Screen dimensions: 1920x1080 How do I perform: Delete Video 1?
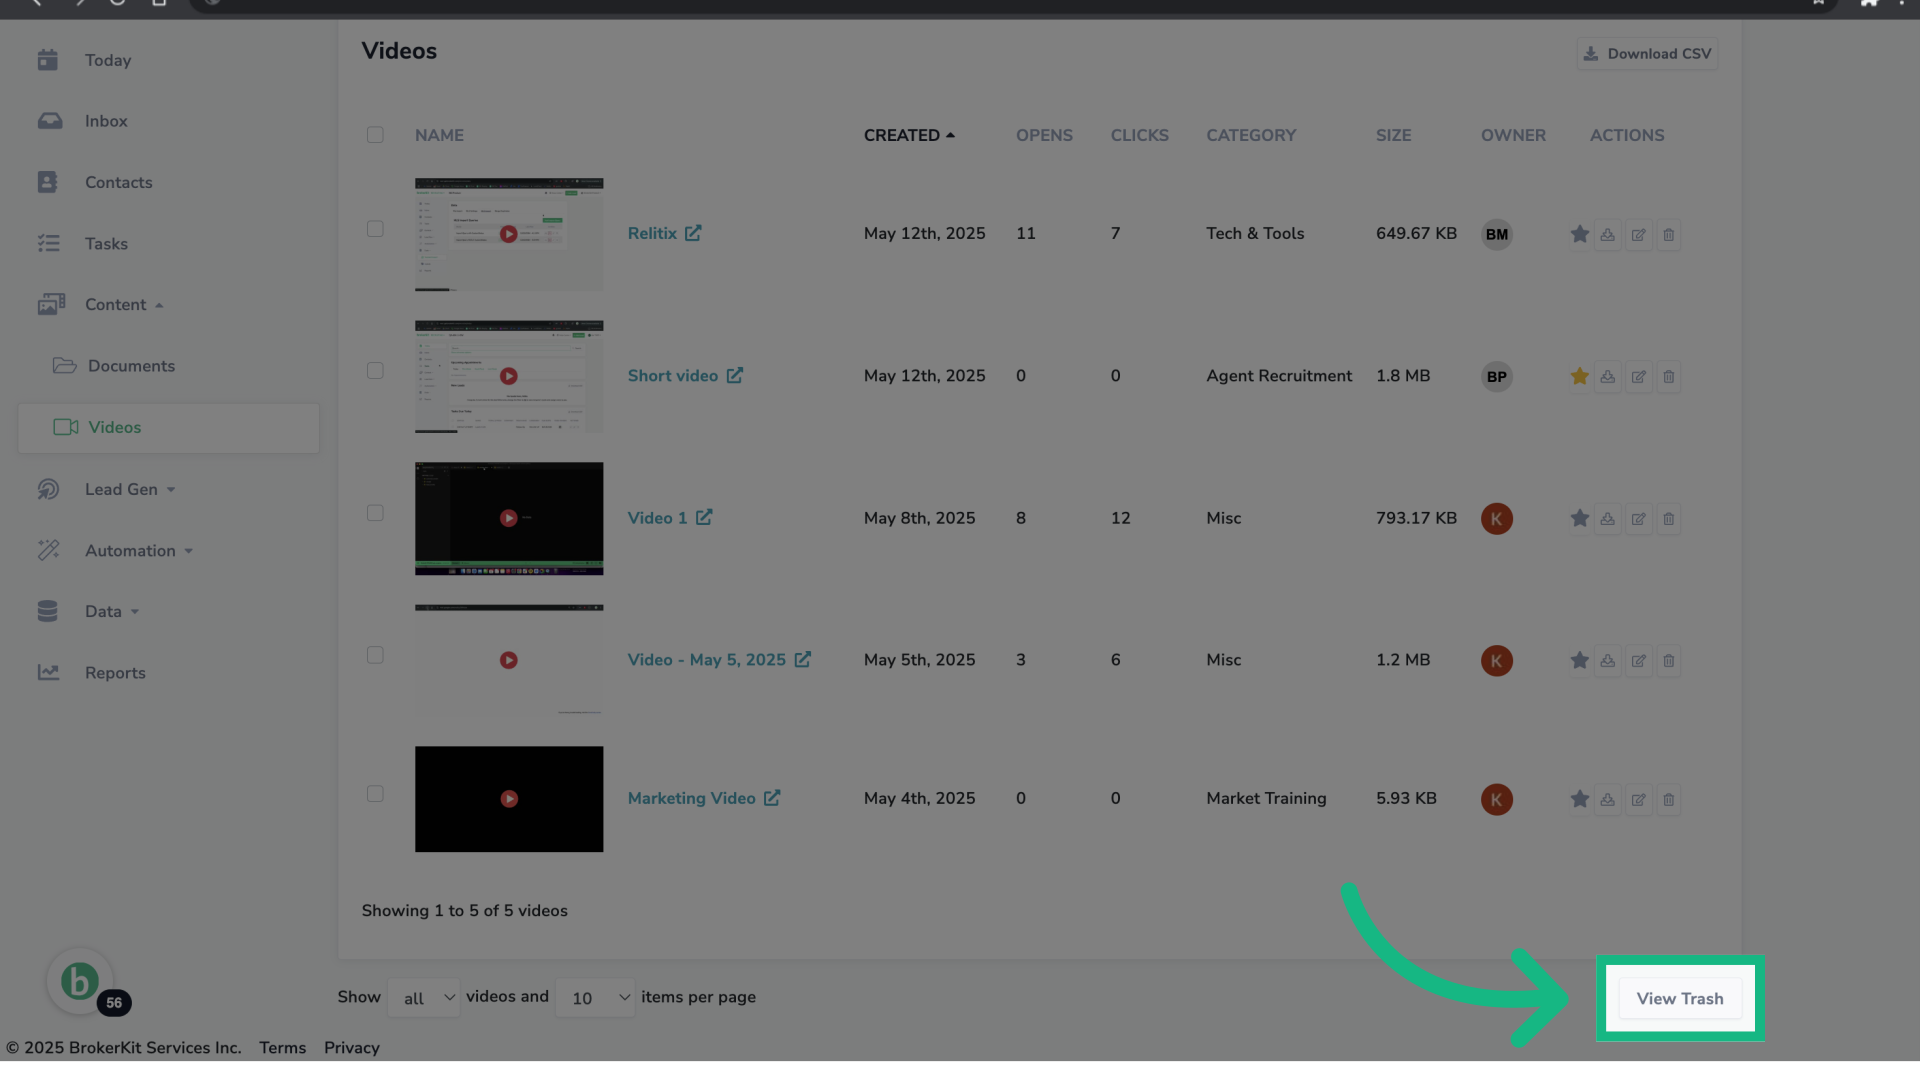pyautogui.click(x=1668, y=519)
